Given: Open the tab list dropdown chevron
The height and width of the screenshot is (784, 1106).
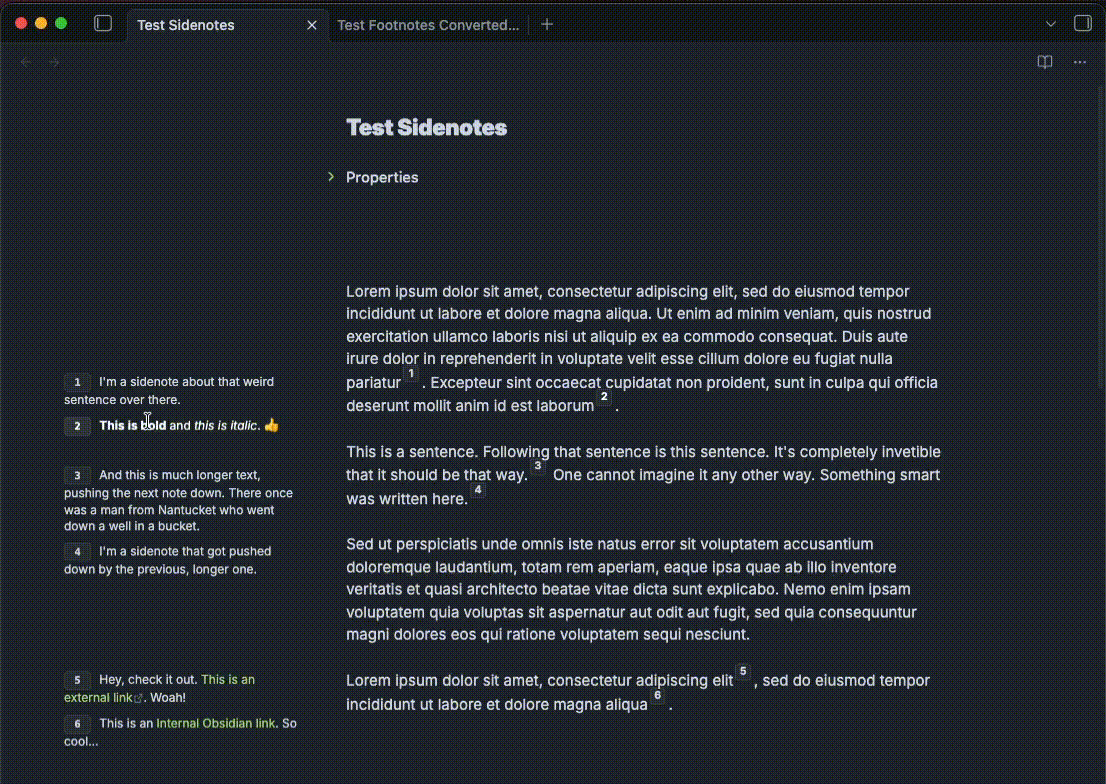Looking at the screenshot, I should 1050,23.
